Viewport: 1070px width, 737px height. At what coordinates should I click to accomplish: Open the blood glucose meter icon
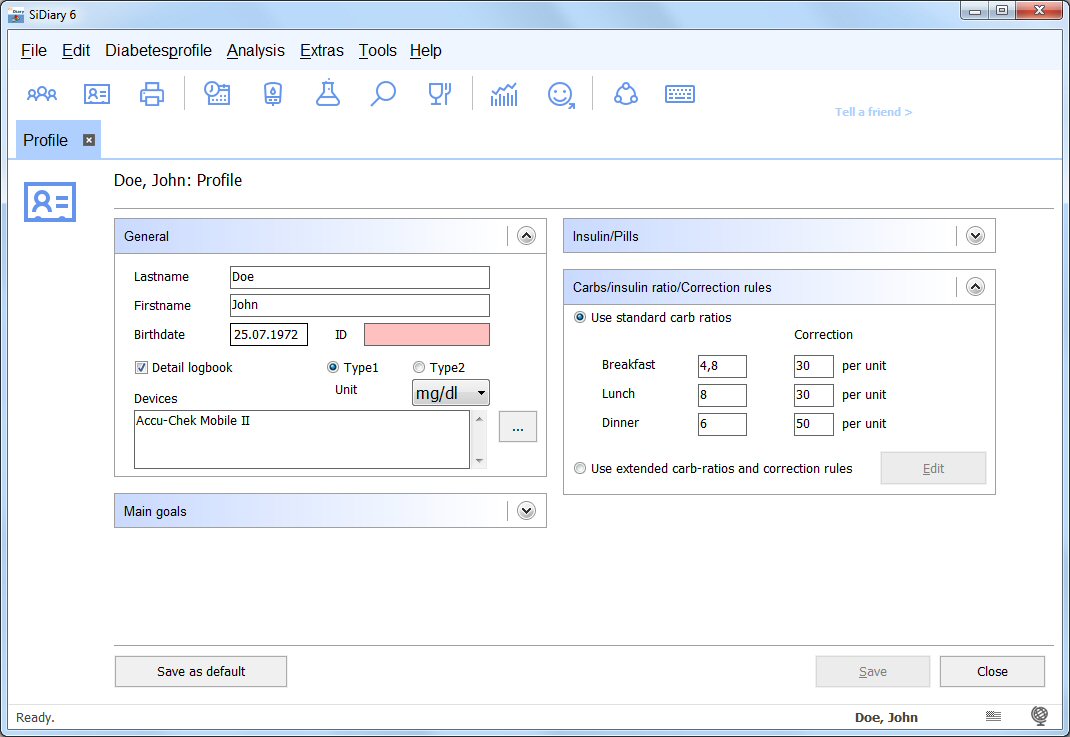(x=272, y=94)
